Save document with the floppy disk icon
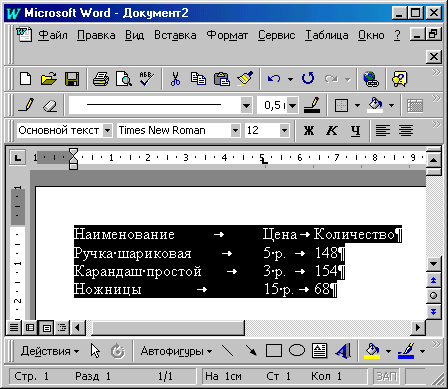Screen dimensions: 448x389 (x=72, y=79)
